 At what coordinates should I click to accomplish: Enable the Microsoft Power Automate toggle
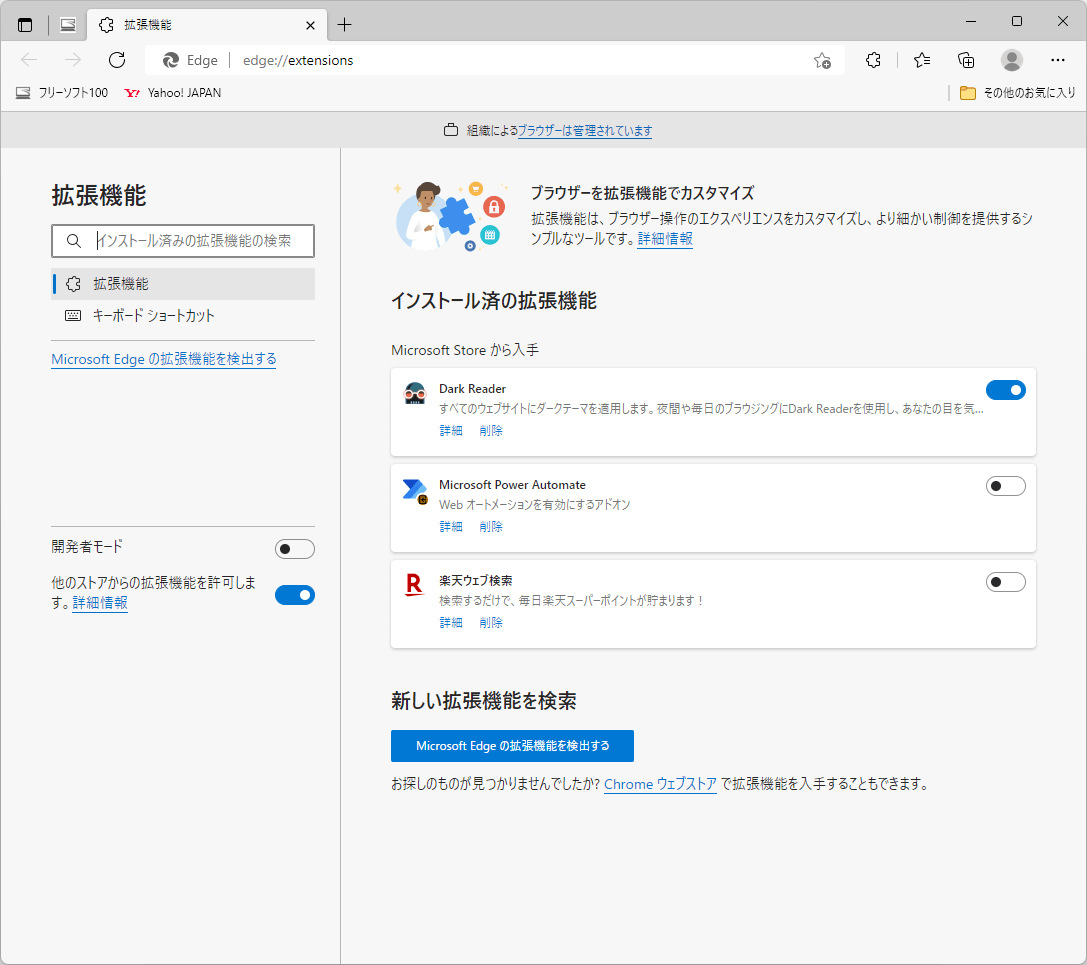pyautogui.click(x=1005, y=486)
